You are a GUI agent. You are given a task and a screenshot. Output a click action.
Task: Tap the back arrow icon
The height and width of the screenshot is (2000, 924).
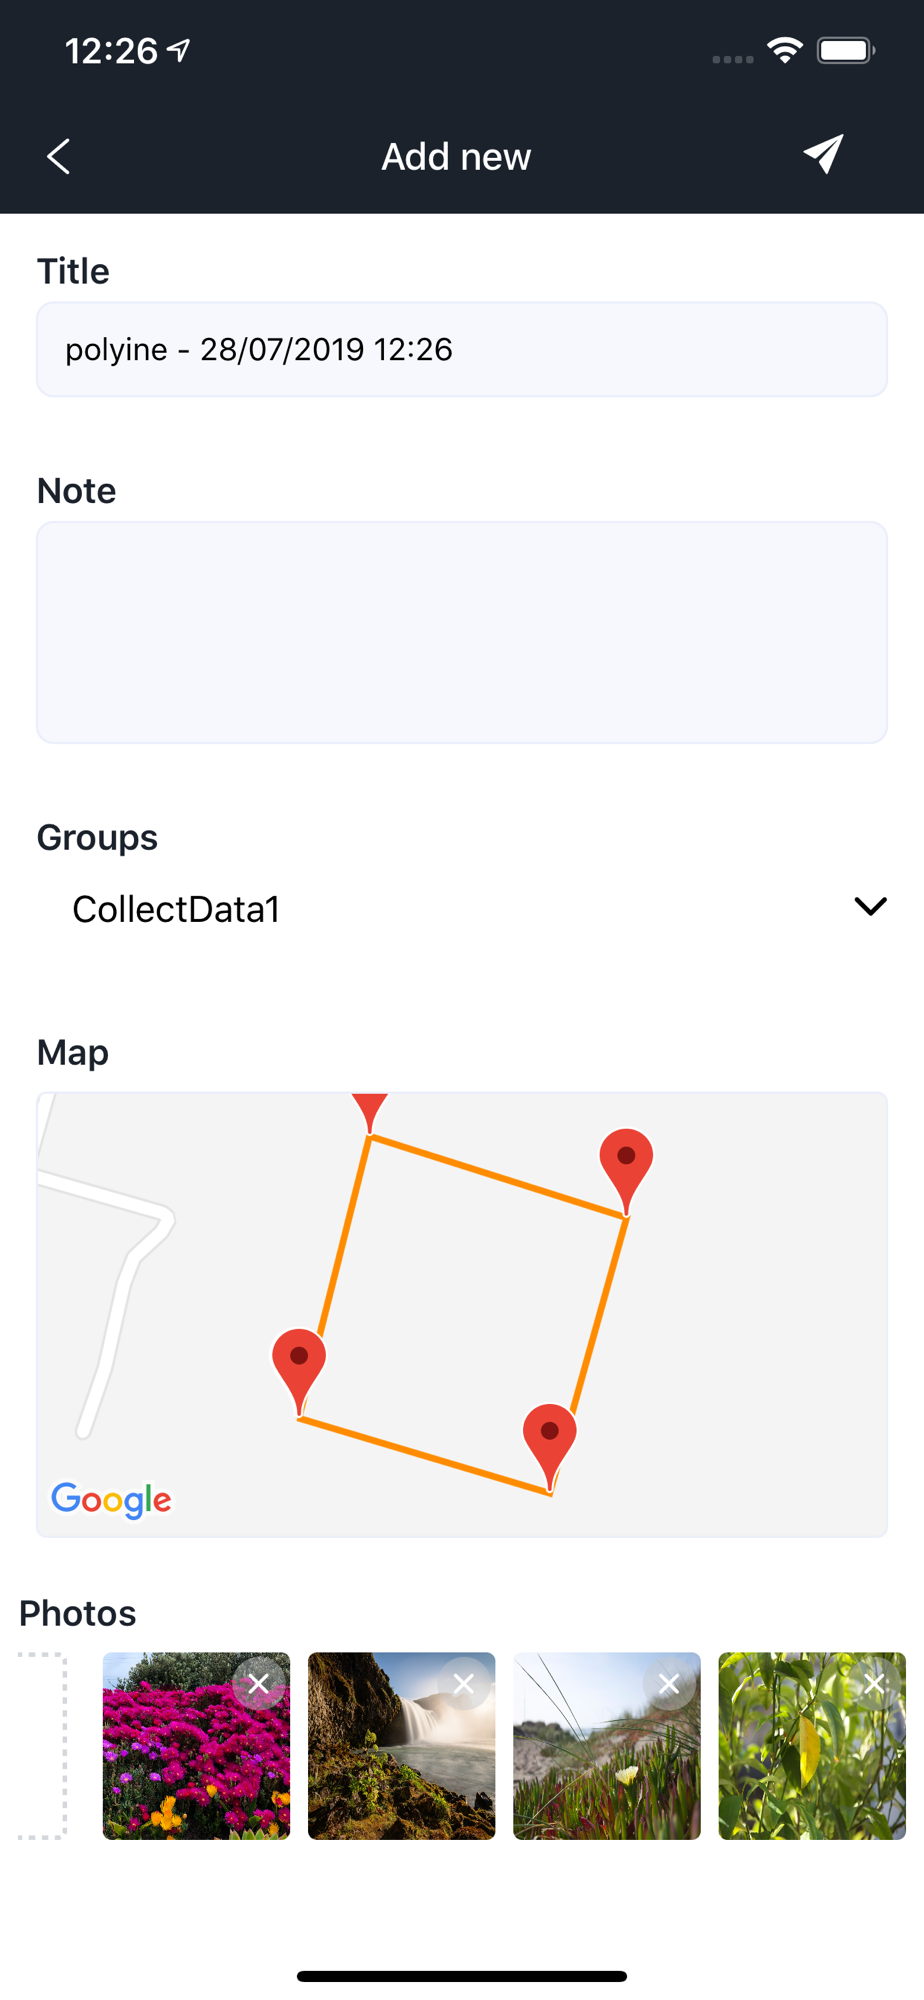58,156
